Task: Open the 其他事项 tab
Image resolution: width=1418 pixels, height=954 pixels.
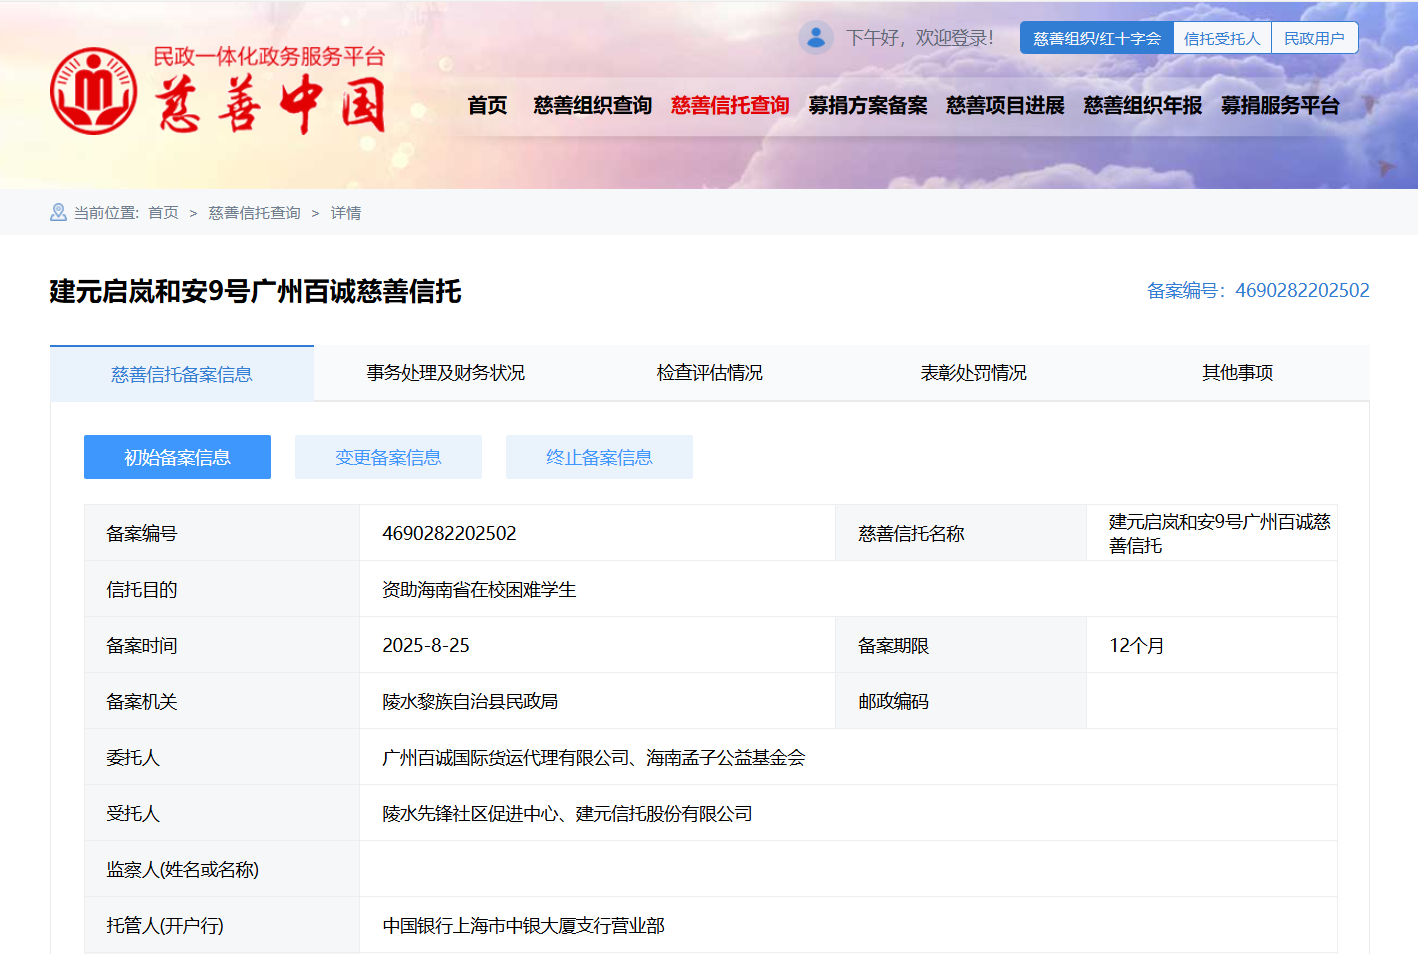Action: (x=1237, y=373)
